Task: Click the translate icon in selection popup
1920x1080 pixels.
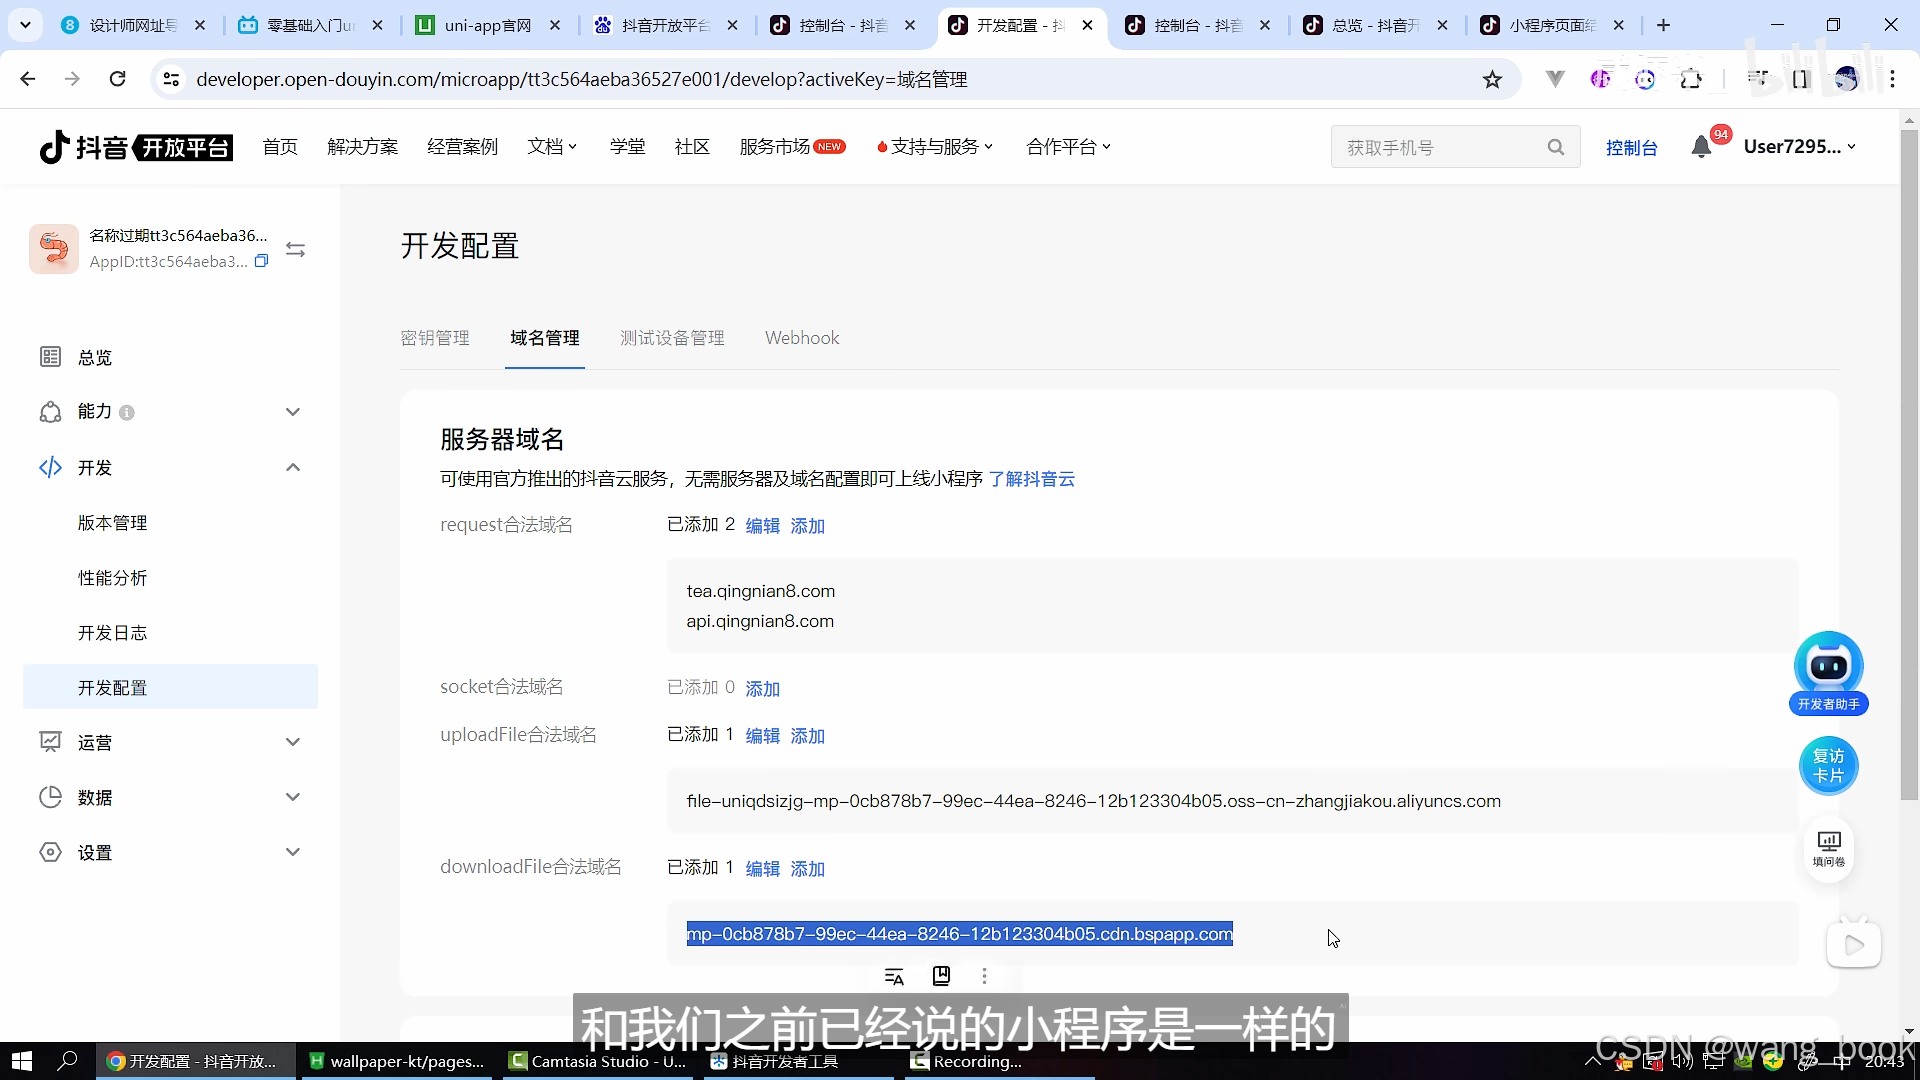Action: [x=894, y=976]
